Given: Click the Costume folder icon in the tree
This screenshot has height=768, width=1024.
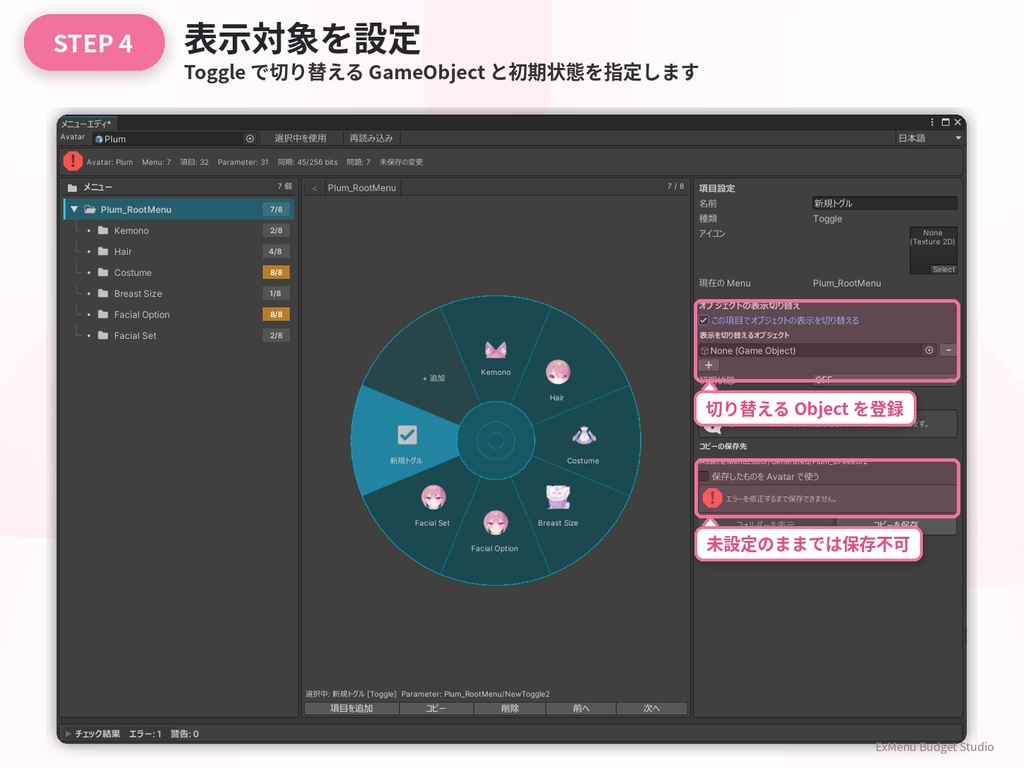Looking at the screenshot, I should click(x=103, y=272).
